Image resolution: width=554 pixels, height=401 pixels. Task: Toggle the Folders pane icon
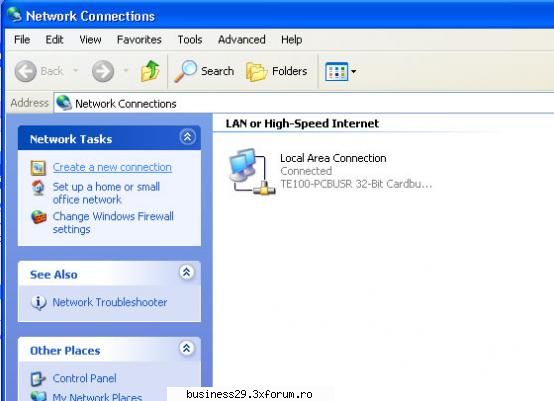(x=257, y=71)
